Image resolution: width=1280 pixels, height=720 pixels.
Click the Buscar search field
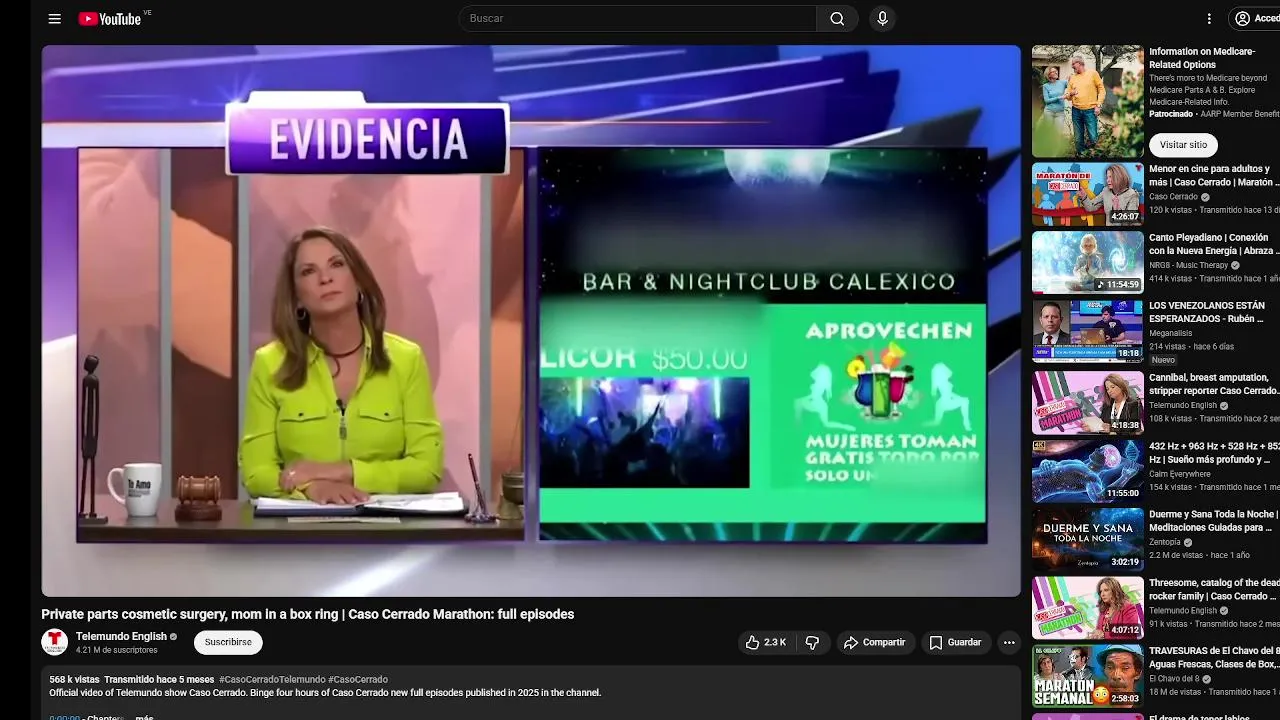(638, 19)
